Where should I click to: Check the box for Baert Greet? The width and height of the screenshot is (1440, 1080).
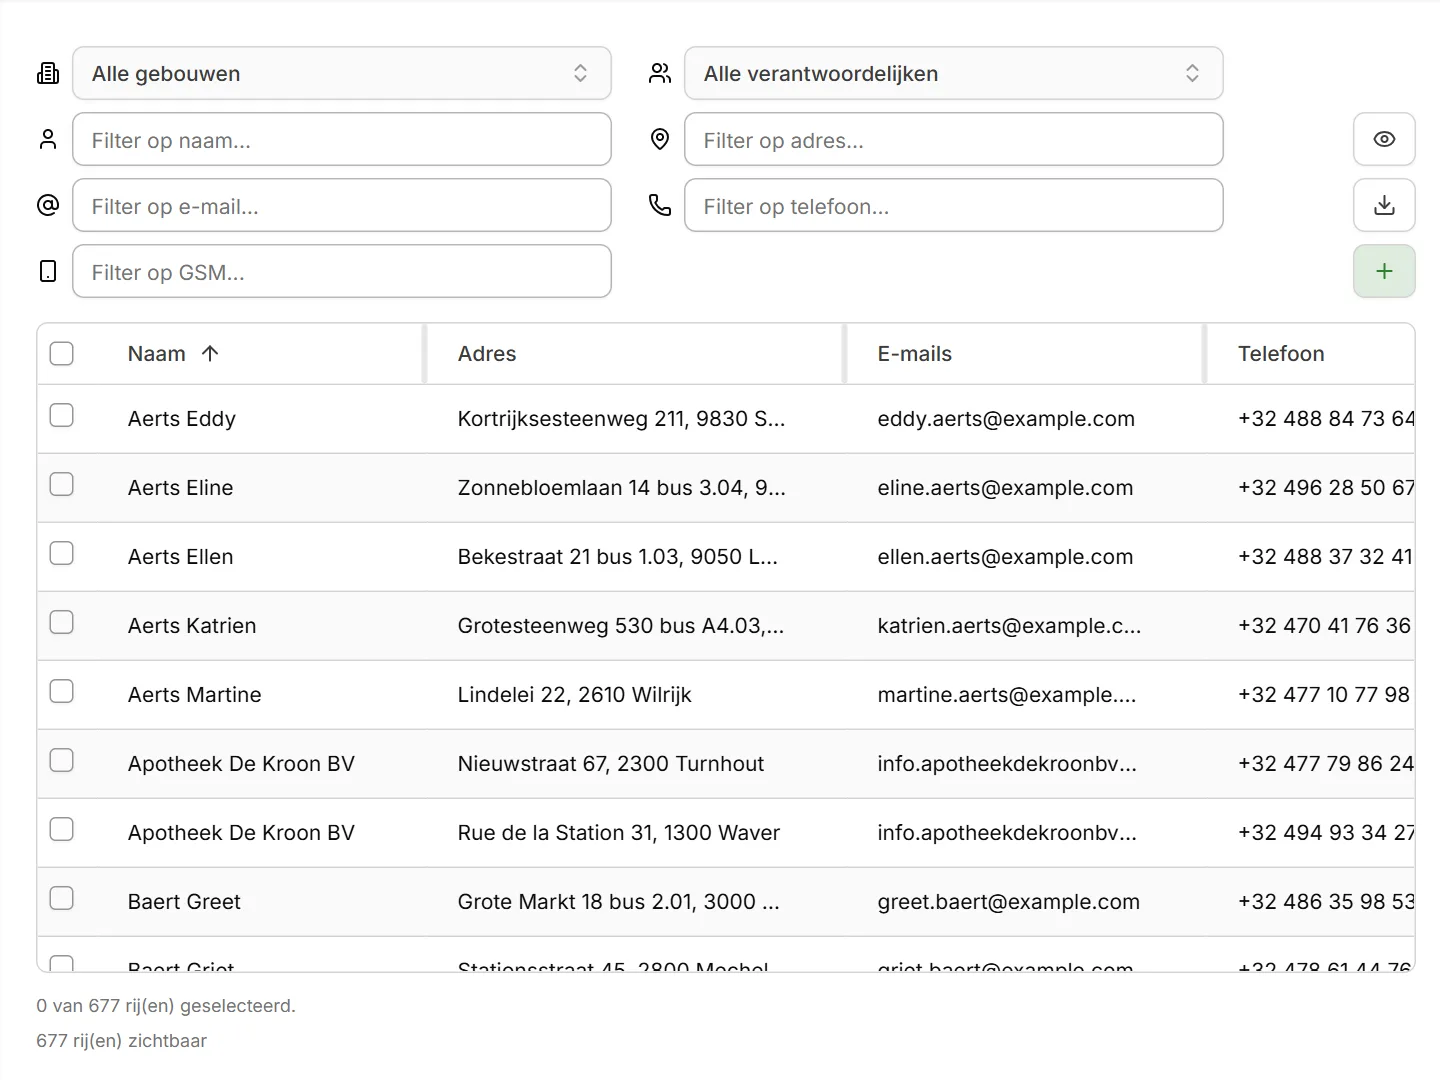pos(62,898)
